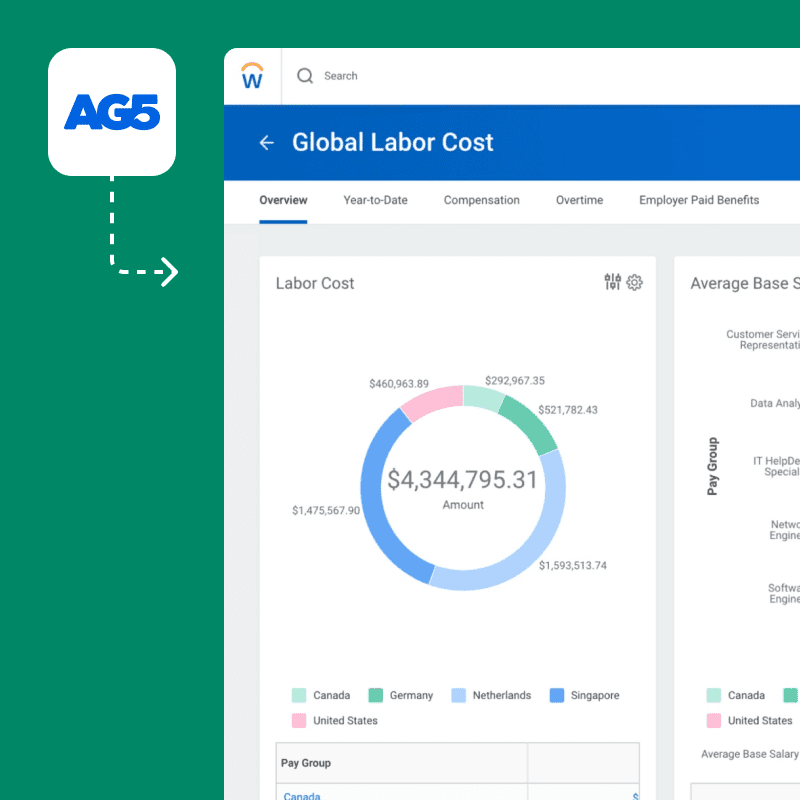Click the Workday logo icon

click(x=253, y=76)
